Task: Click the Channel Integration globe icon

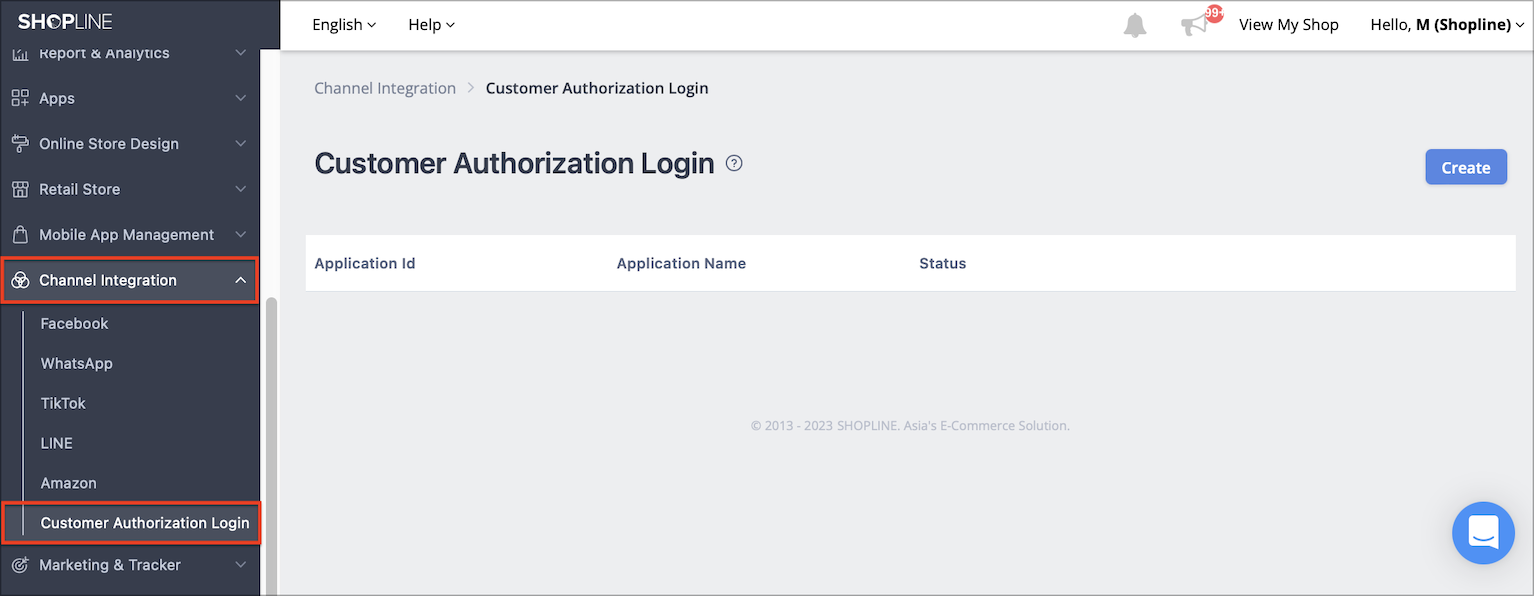Action: [x=21, y=280]
